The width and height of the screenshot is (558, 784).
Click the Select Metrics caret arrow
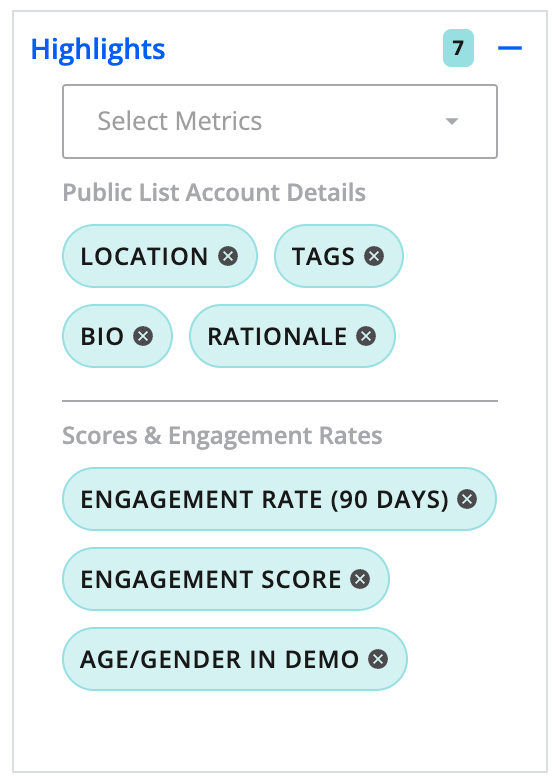pos(452,122)
